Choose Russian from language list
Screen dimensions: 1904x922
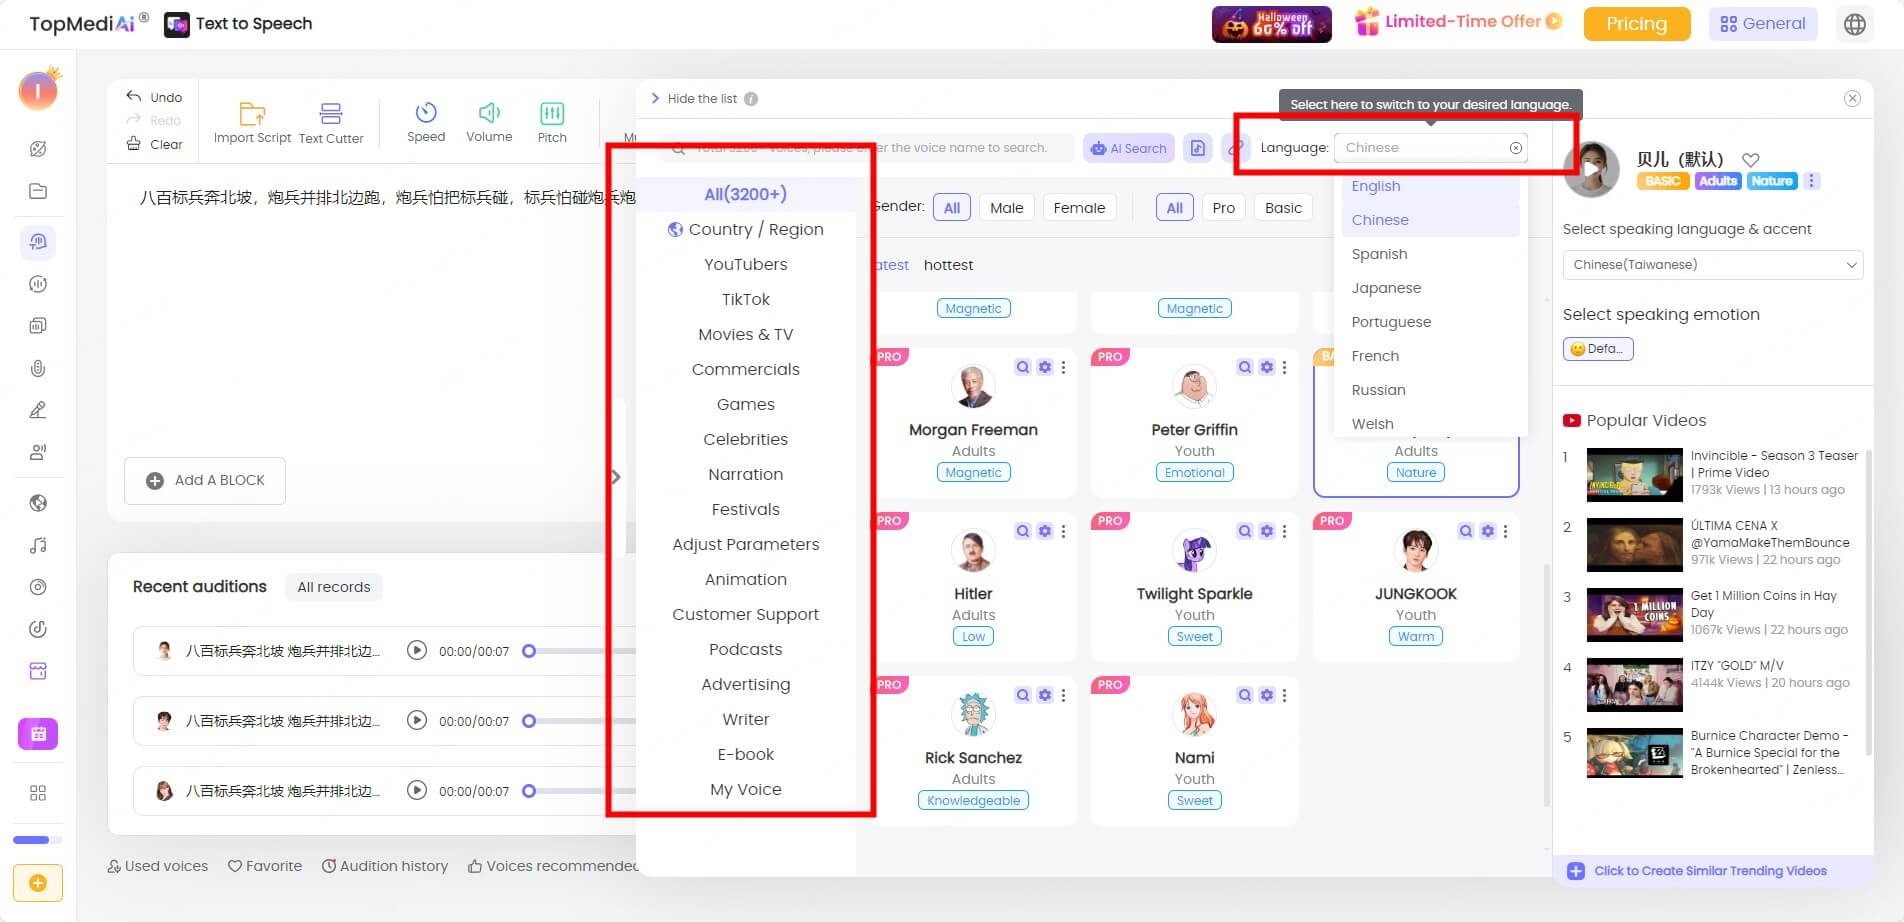(1430, 390)
